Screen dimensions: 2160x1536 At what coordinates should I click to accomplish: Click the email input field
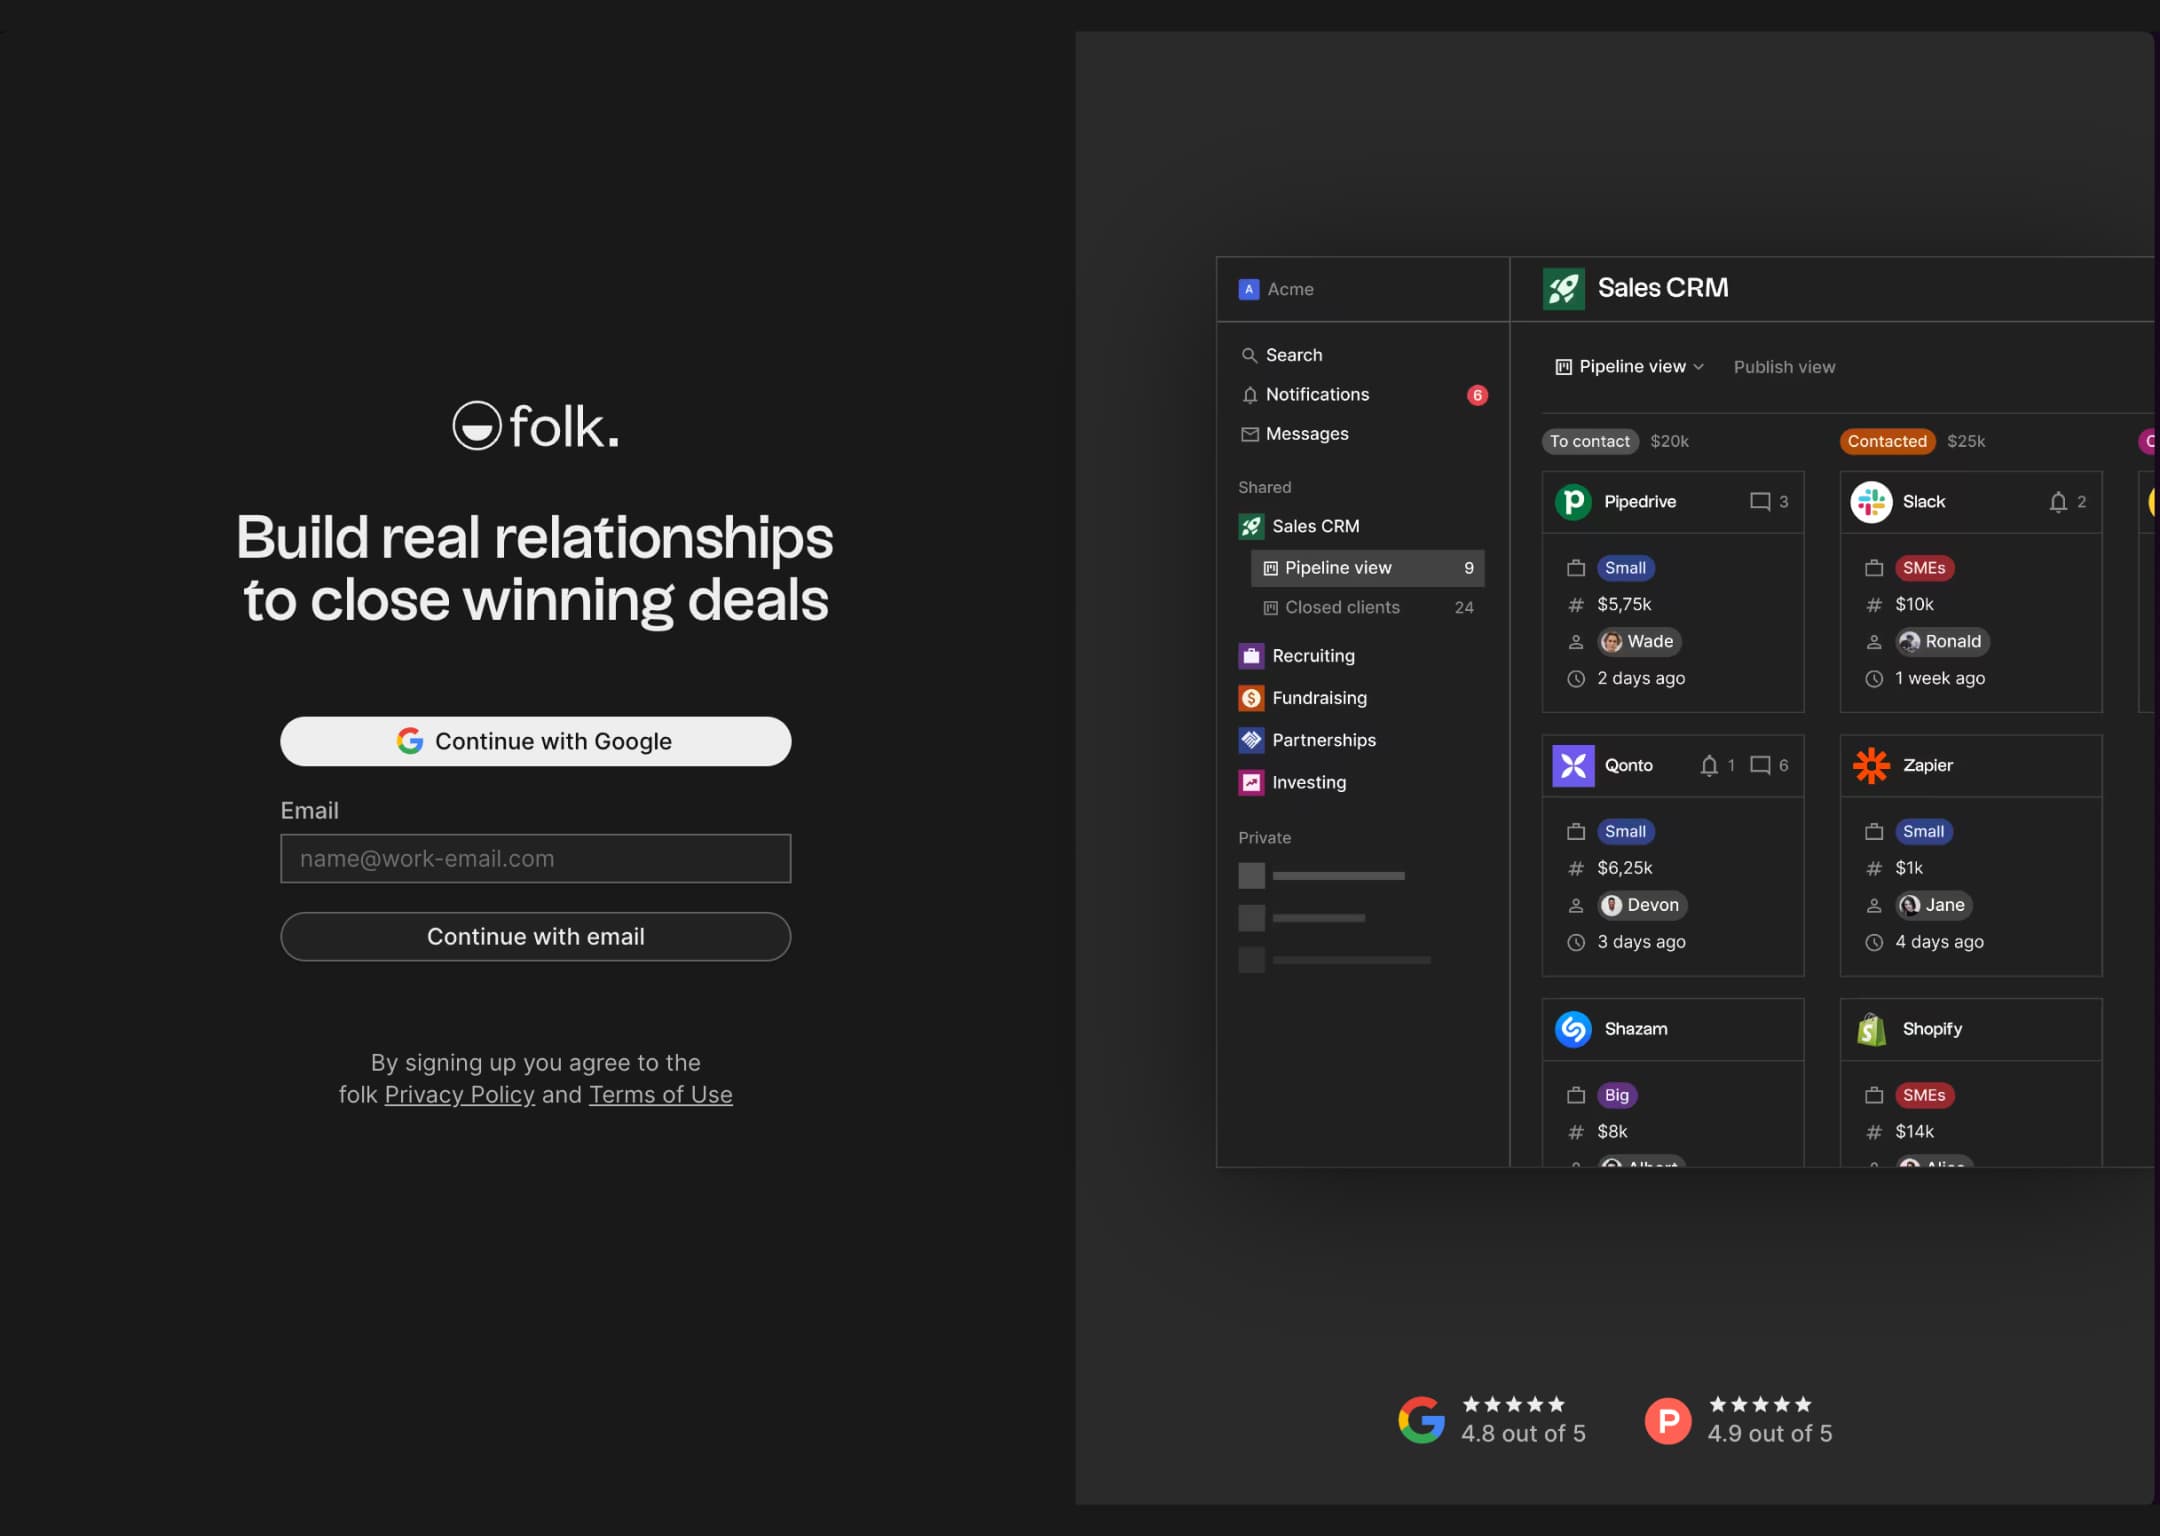tap(535, 858)
